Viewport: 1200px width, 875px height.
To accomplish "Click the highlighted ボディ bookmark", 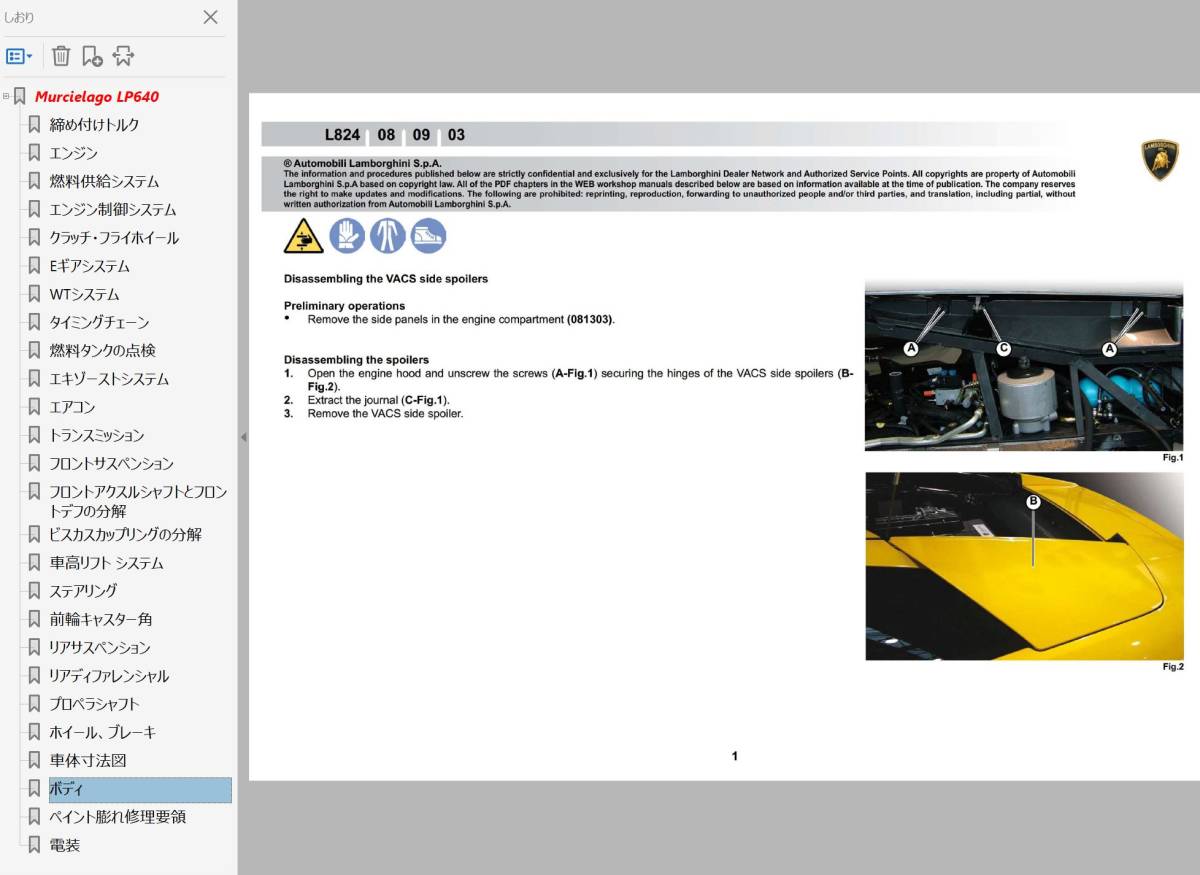I will click(140, 789).
